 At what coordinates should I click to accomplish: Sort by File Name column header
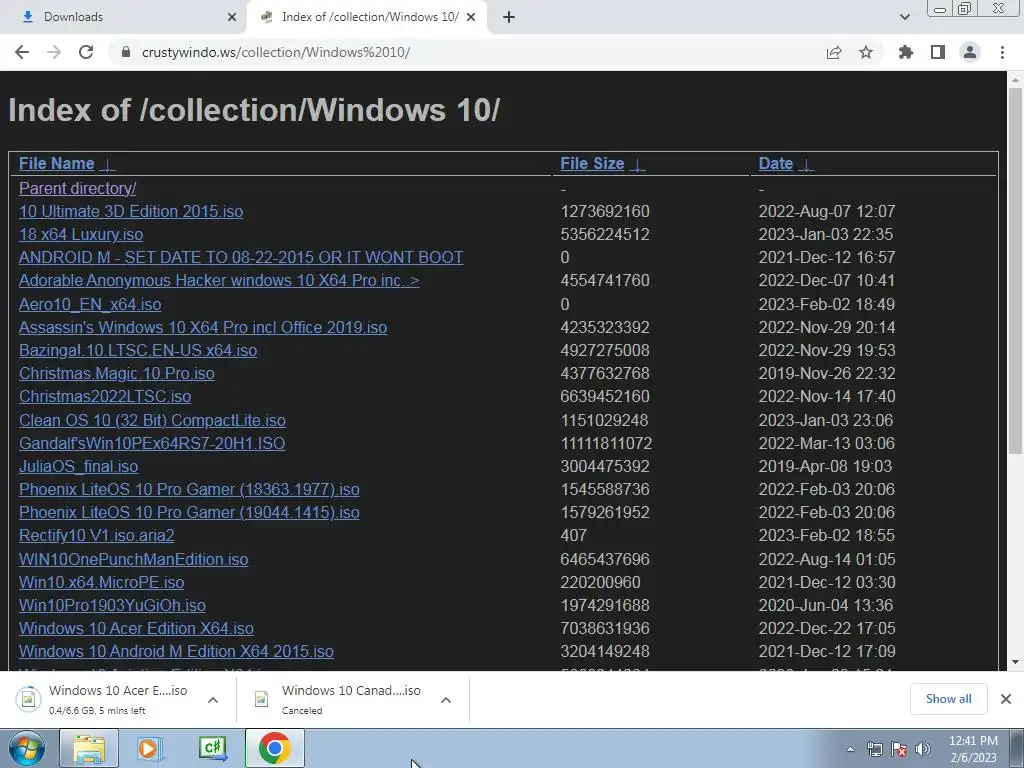tap(57, 163)
